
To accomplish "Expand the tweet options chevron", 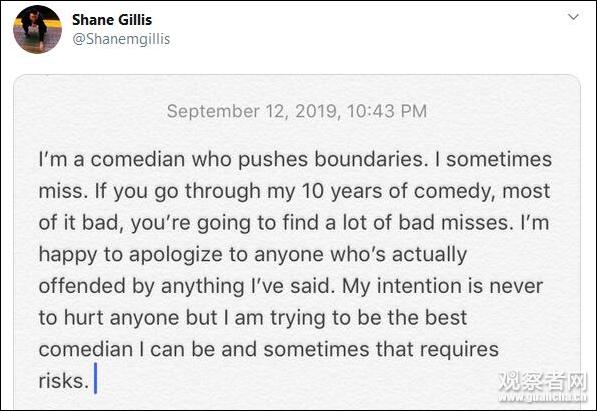I will click(x=573, y=17).
